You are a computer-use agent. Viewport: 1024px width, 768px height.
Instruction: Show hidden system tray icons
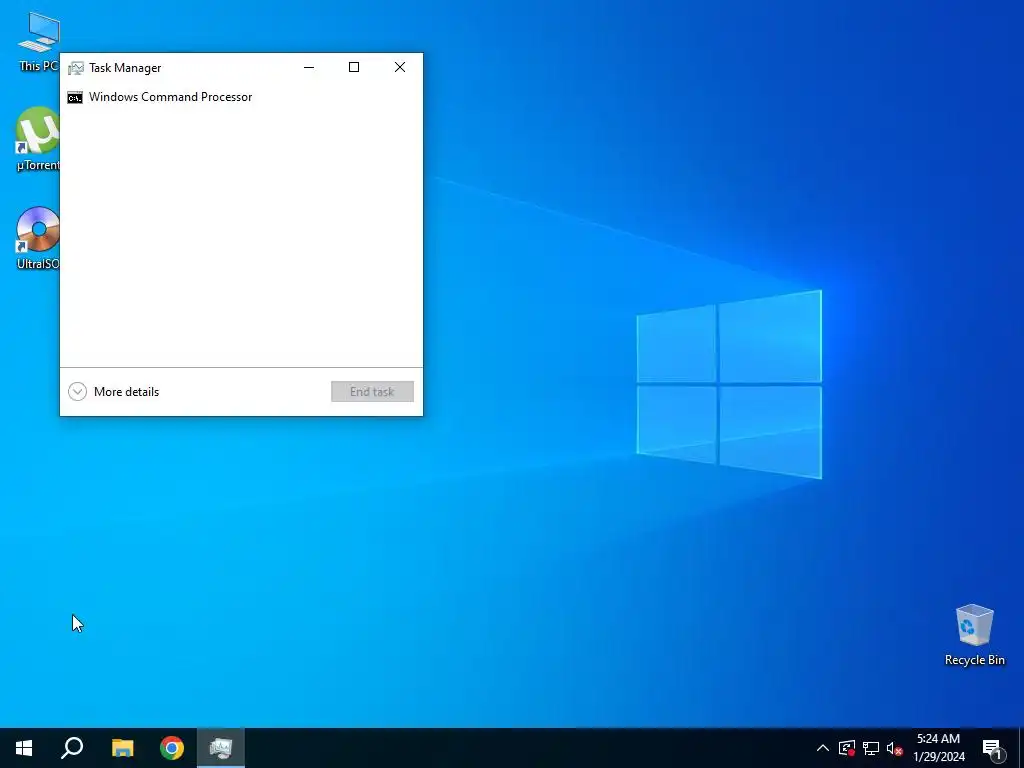[x=823, y=748]
